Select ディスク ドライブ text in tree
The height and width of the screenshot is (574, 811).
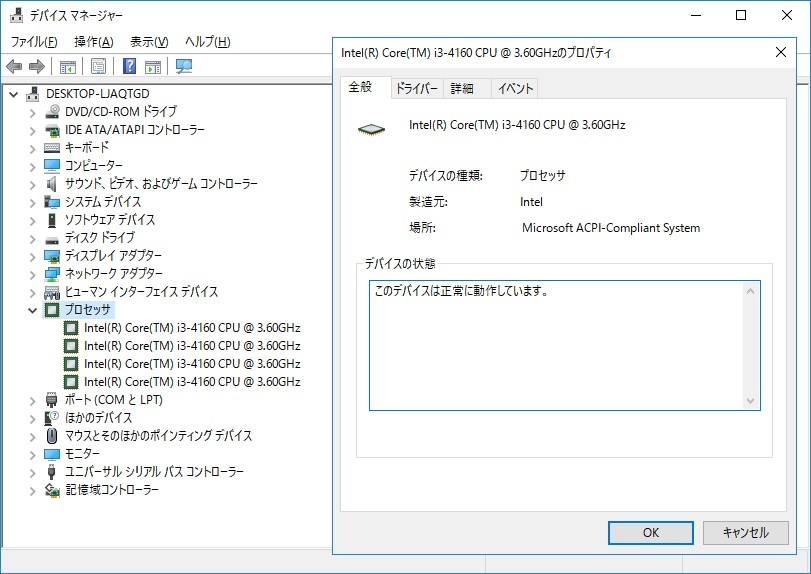click(99, 238)
